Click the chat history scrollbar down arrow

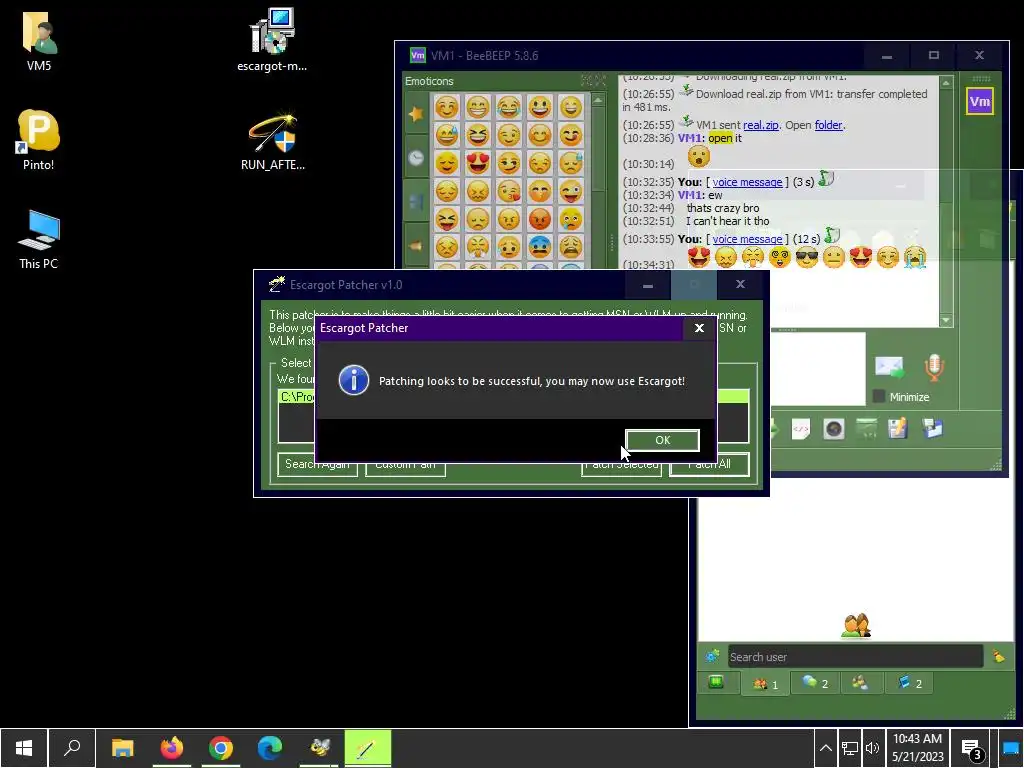point(946,321)
